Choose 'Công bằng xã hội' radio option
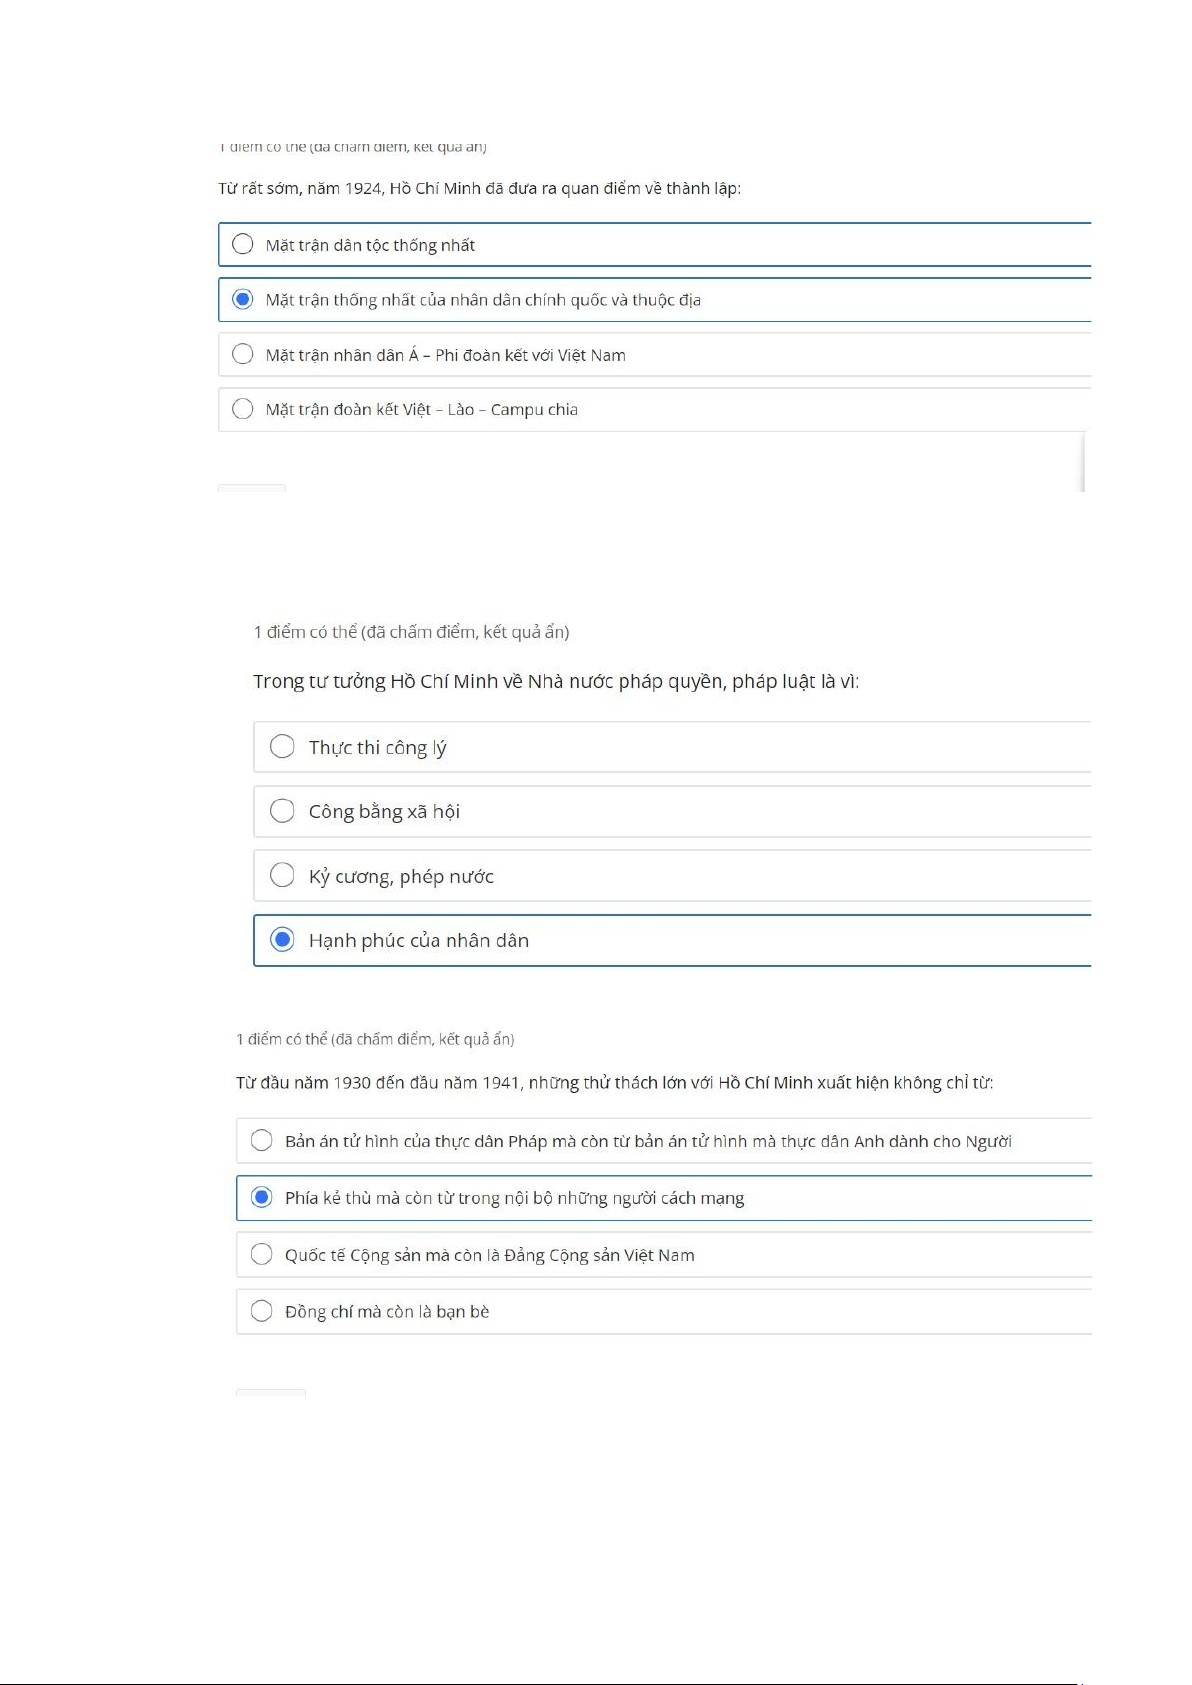This screenshot has width=1192, height=1685. pos(282,811)
